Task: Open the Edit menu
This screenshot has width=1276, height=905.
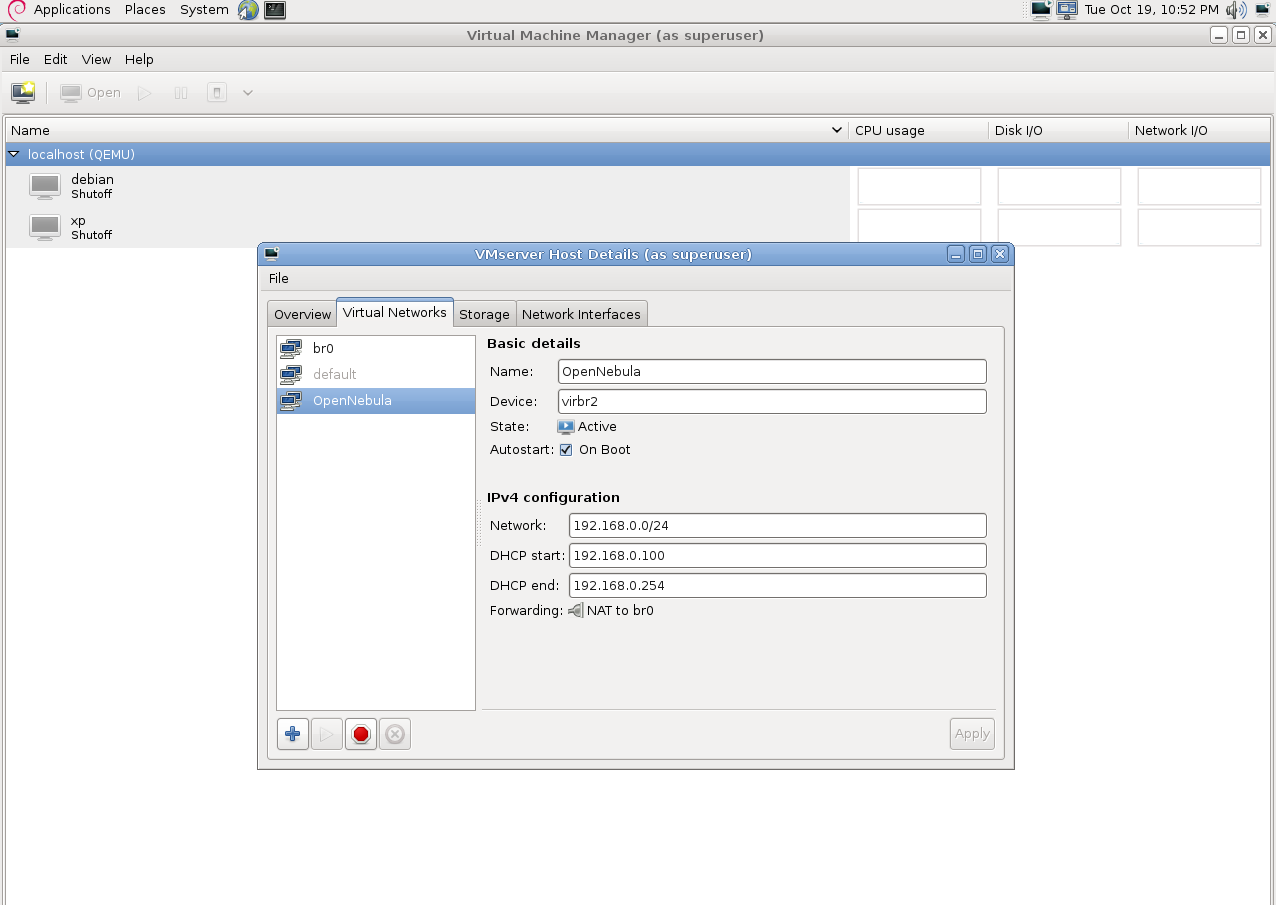Action: point(55,59)
